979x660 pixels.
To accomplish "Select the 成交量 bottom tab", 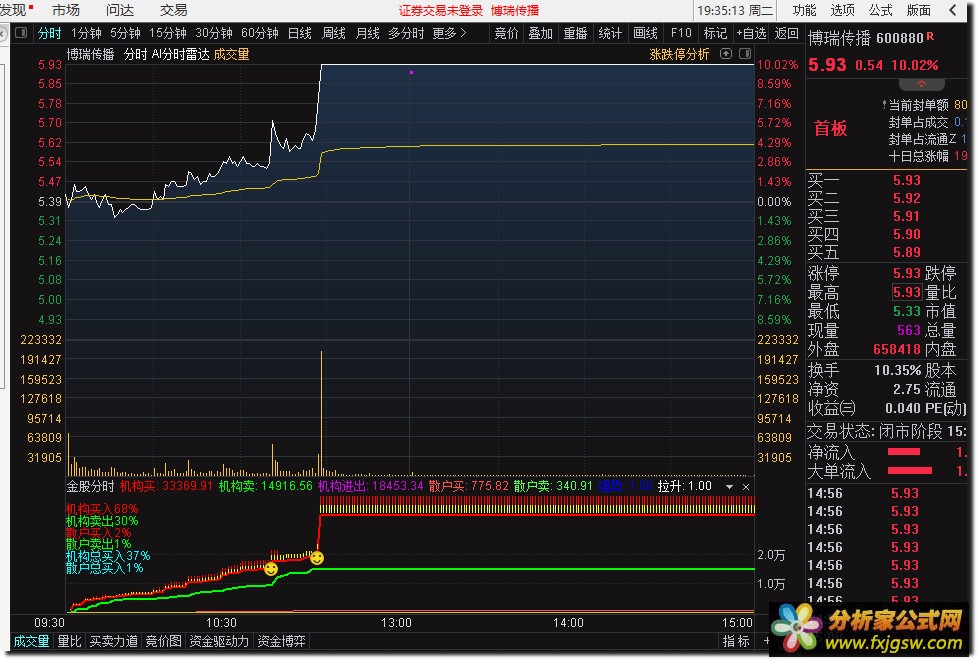I will coord(31,641).
